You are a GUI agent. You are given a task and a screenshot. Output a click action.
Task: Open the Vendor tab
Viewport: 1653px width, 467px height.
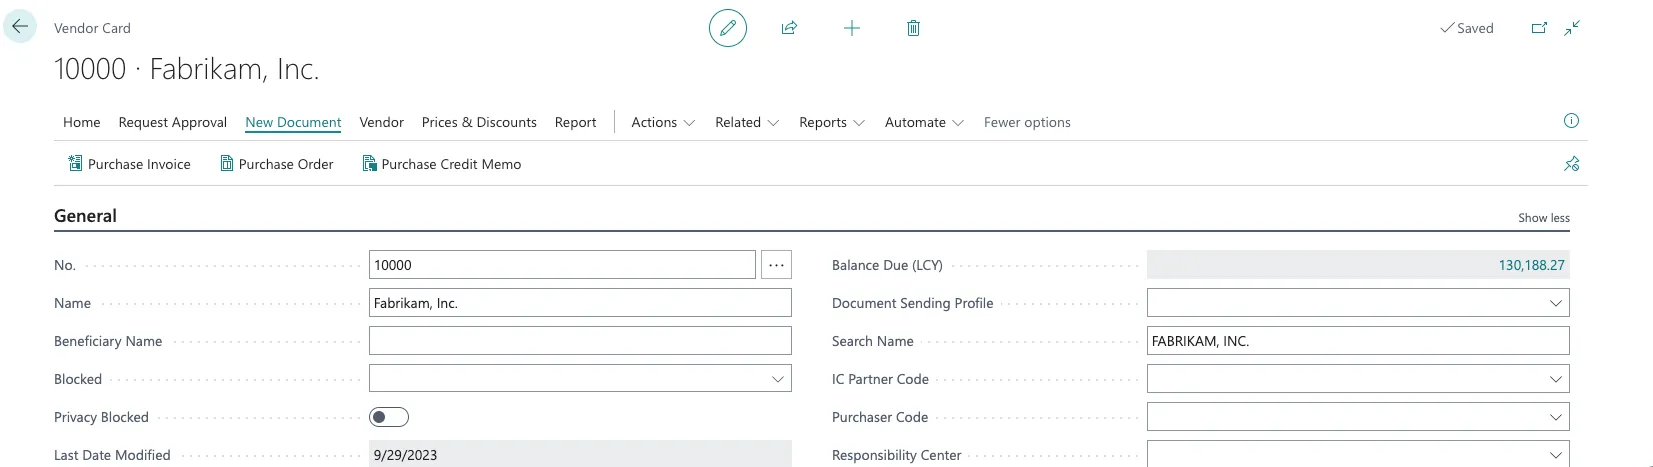(x=382, y=122)
